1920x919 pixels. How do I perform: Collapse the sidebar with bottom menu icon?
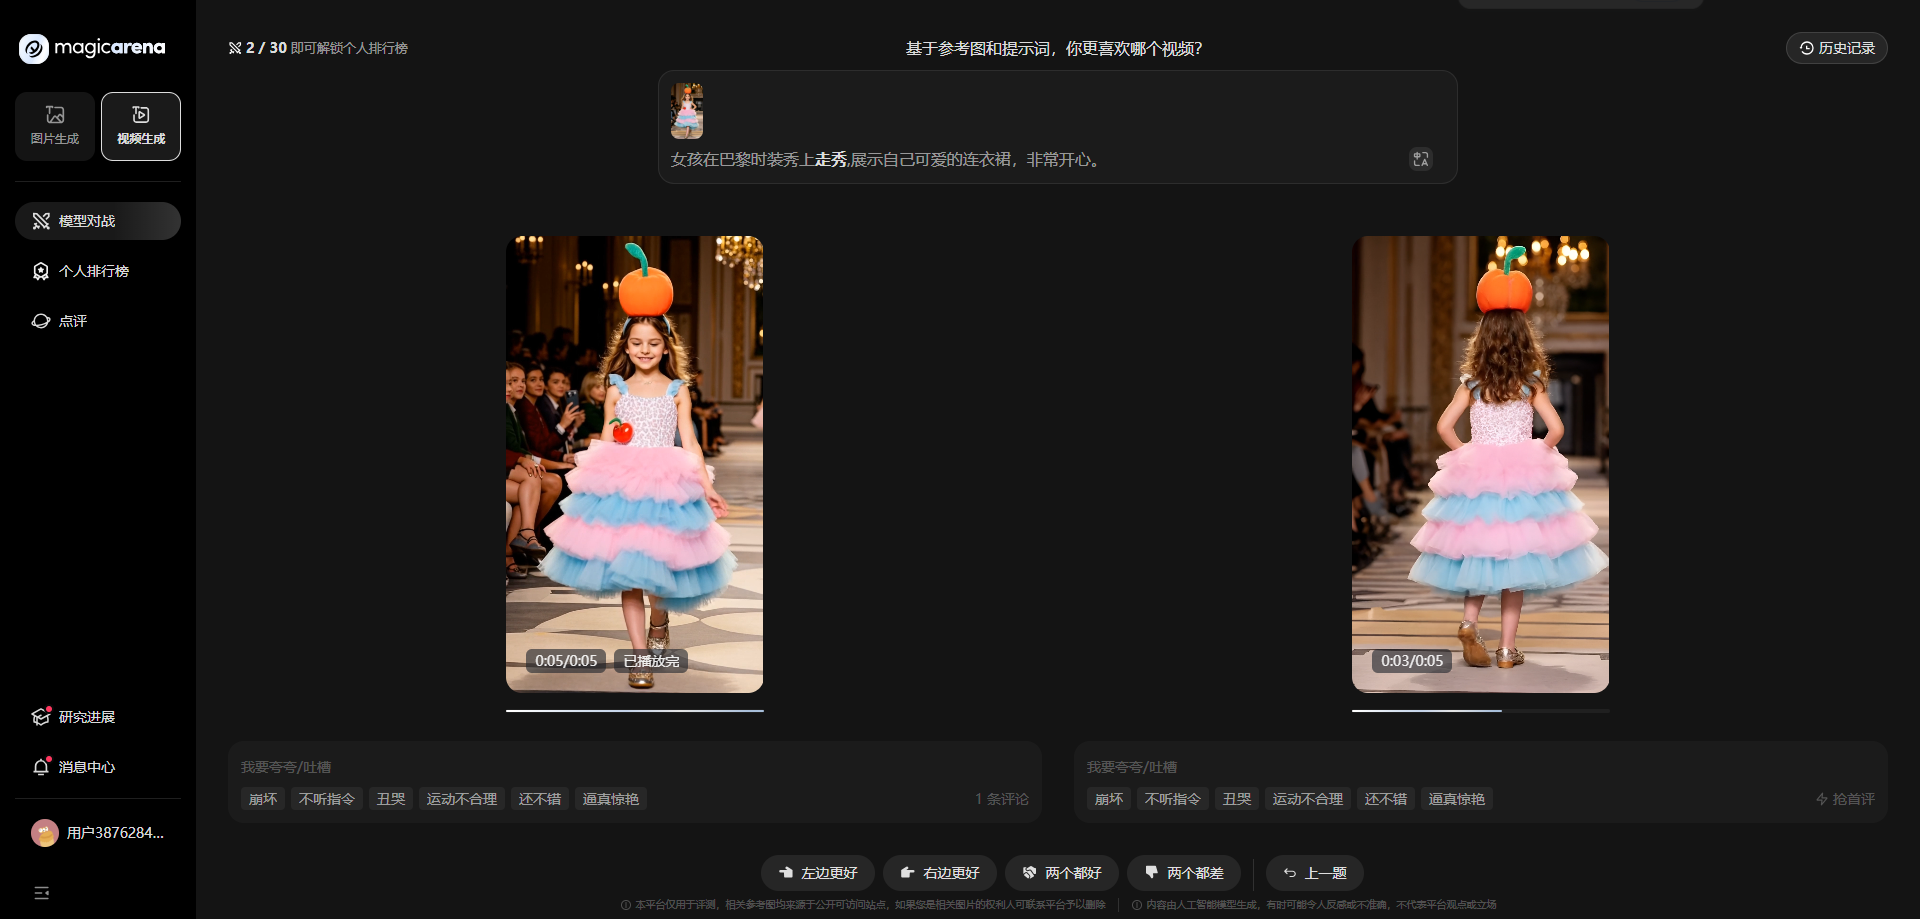(41, 893)
